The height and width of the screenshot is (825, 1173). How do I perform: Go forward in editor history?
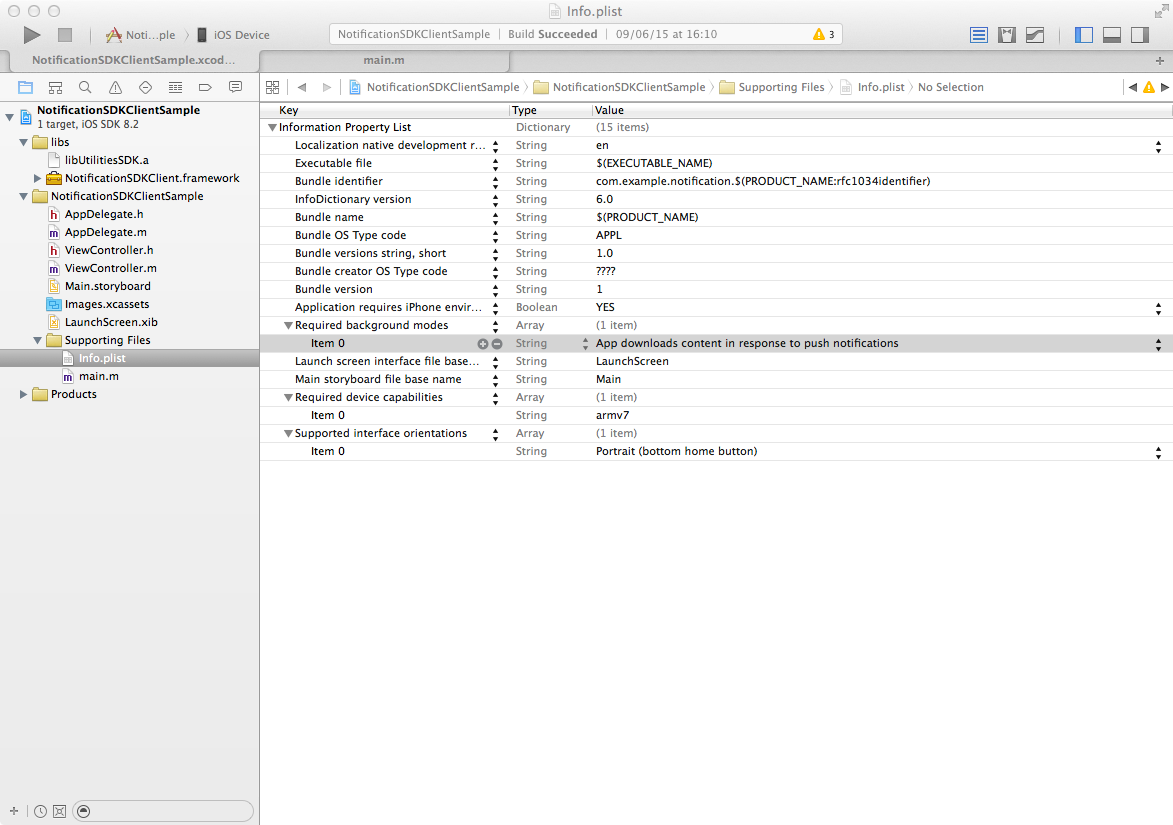pos(327,88)
